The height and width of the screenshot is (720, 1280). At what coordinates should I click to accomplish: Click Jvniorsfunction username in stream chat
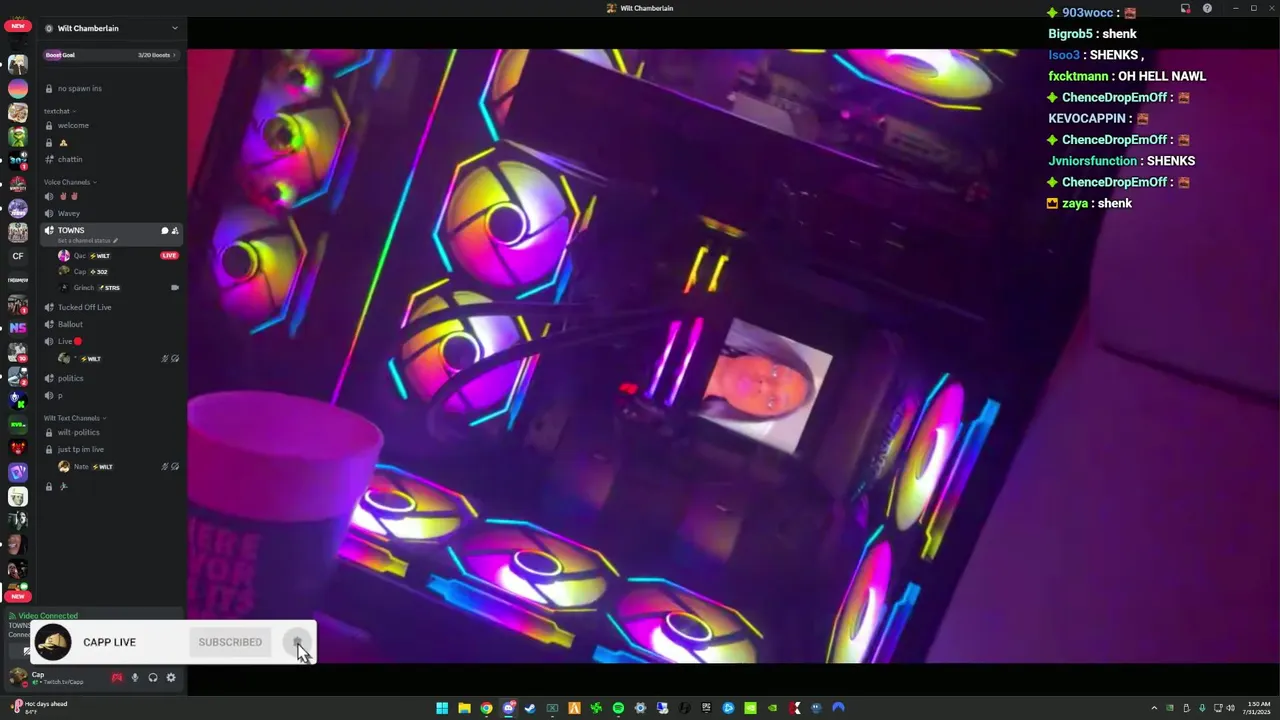pos(1092,161)
